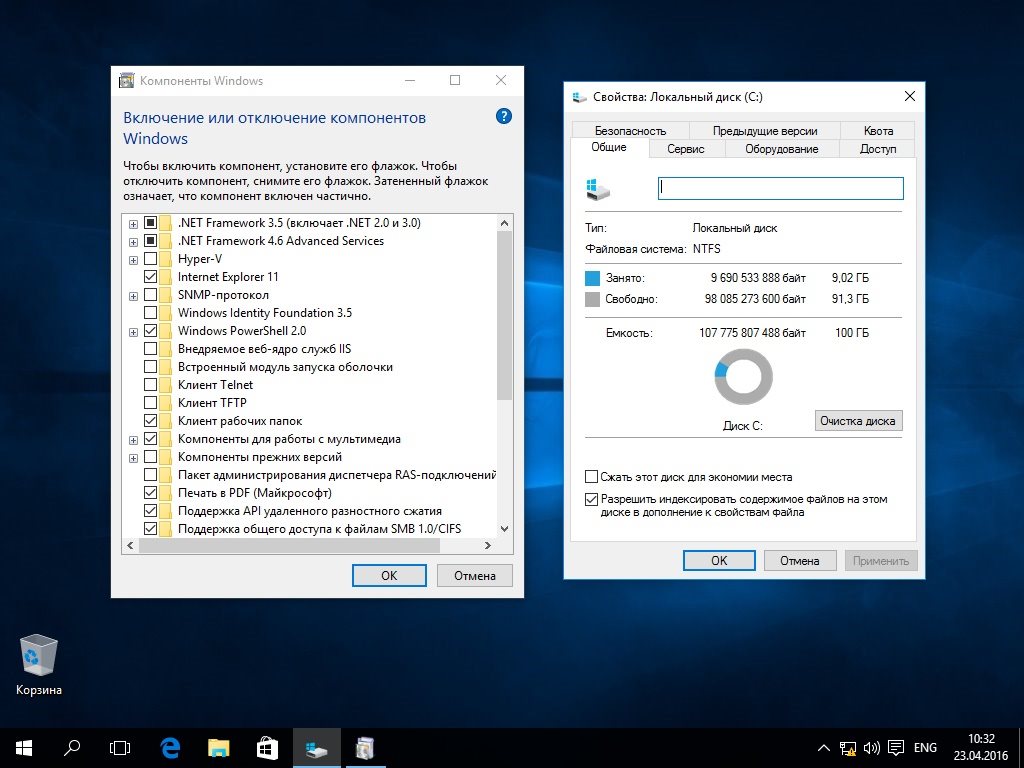Enable the SNMP-протокол checkbox

point(150,295)
